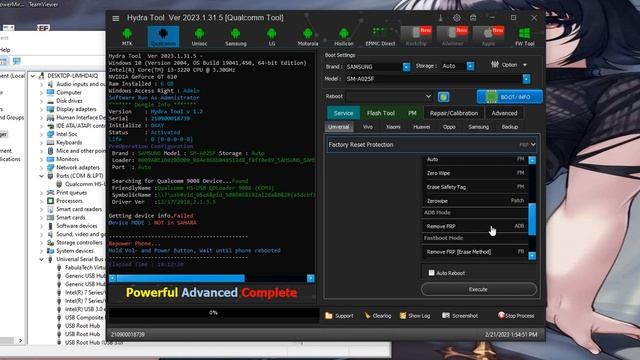
Task: Open Support folder icon
Action: [339, 316]
